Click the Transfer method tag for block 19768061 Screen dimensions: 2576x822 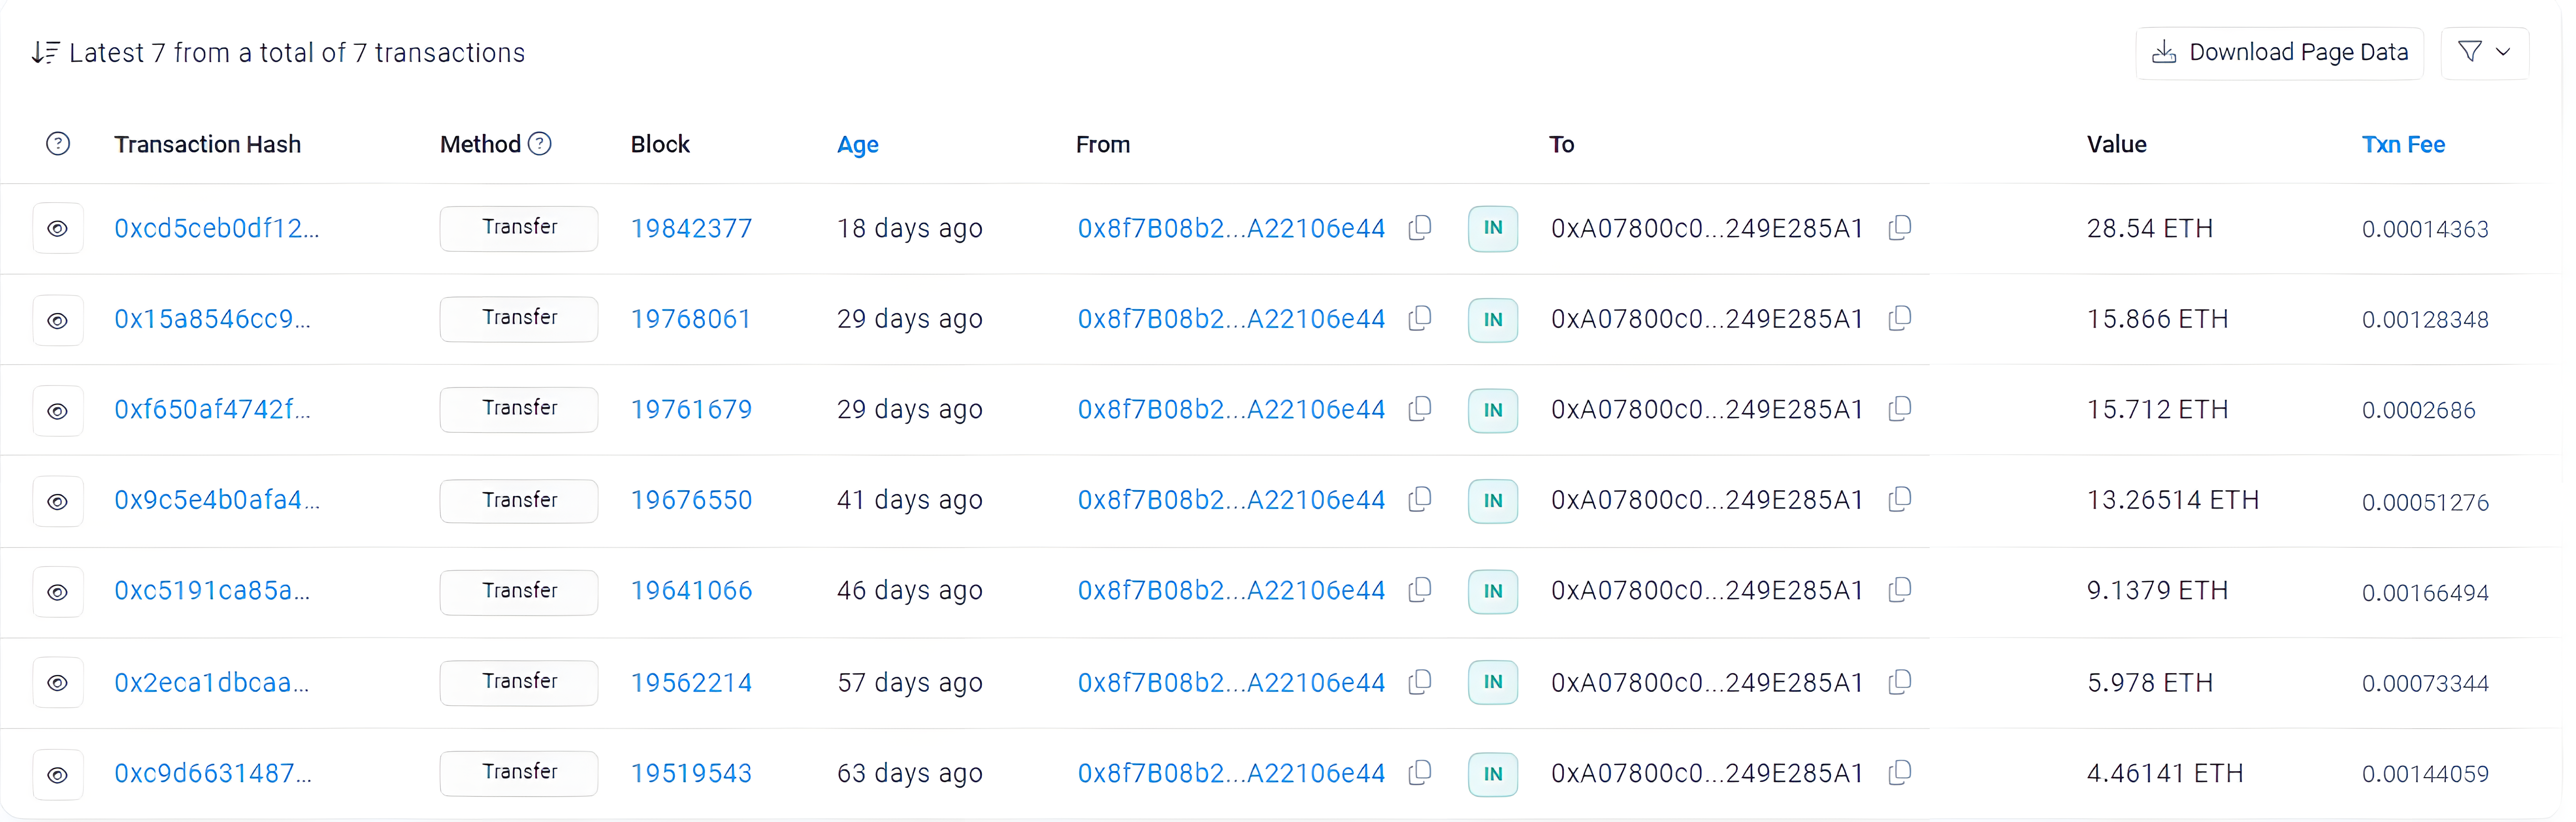point(519,318)
